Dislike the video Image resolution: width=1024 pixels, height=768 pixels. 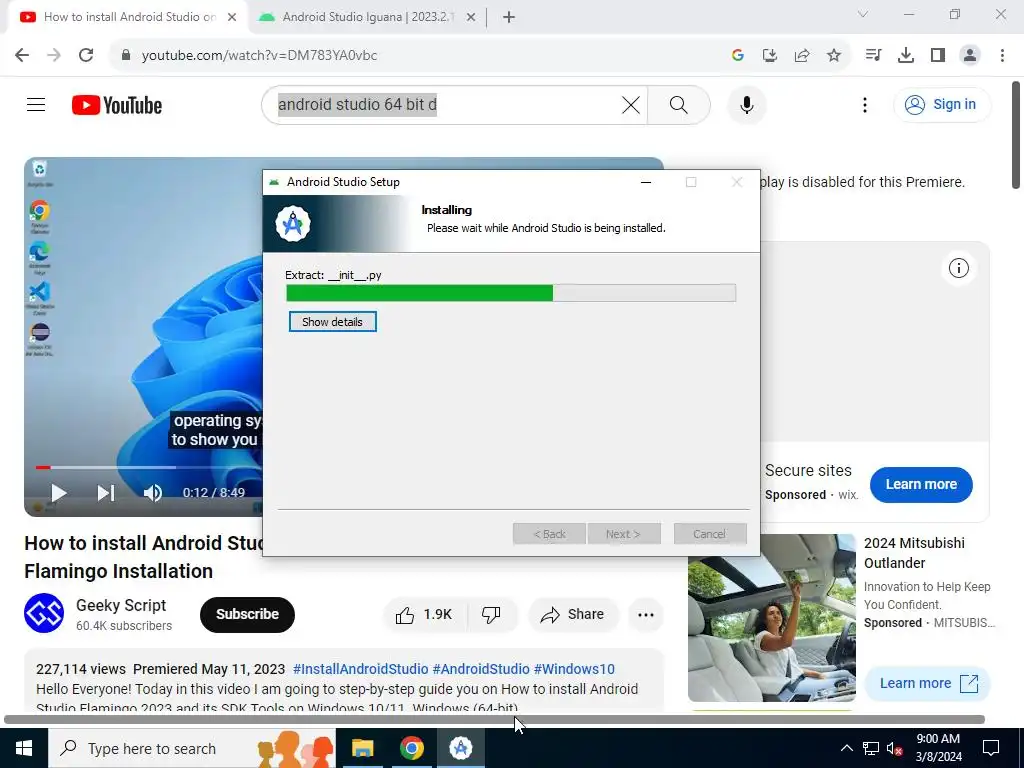(491, 615)
